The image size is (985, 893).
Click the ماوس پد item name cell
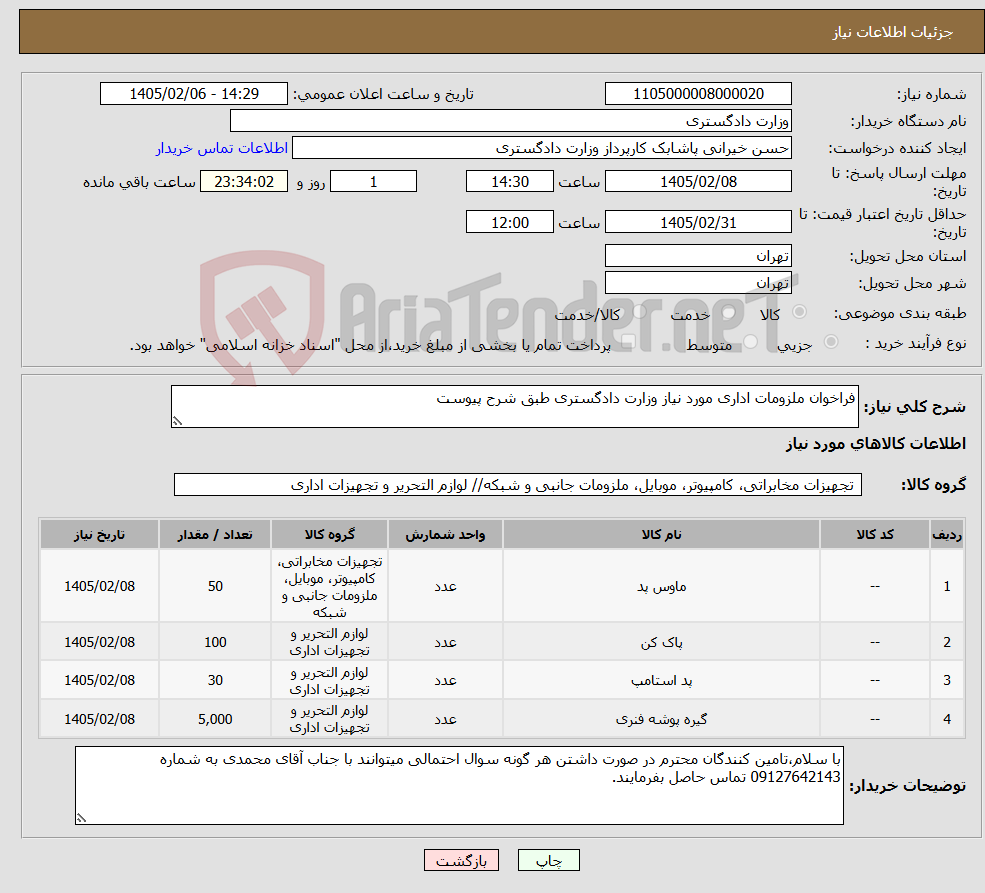tap(661, 586)
